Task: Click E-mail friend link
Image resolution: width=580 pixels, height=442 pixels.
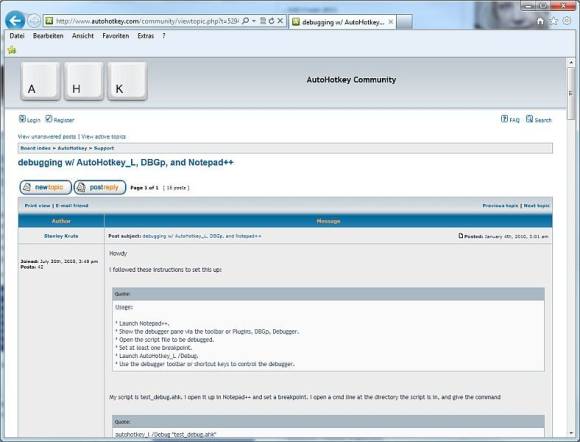Action: click(72, 205)
